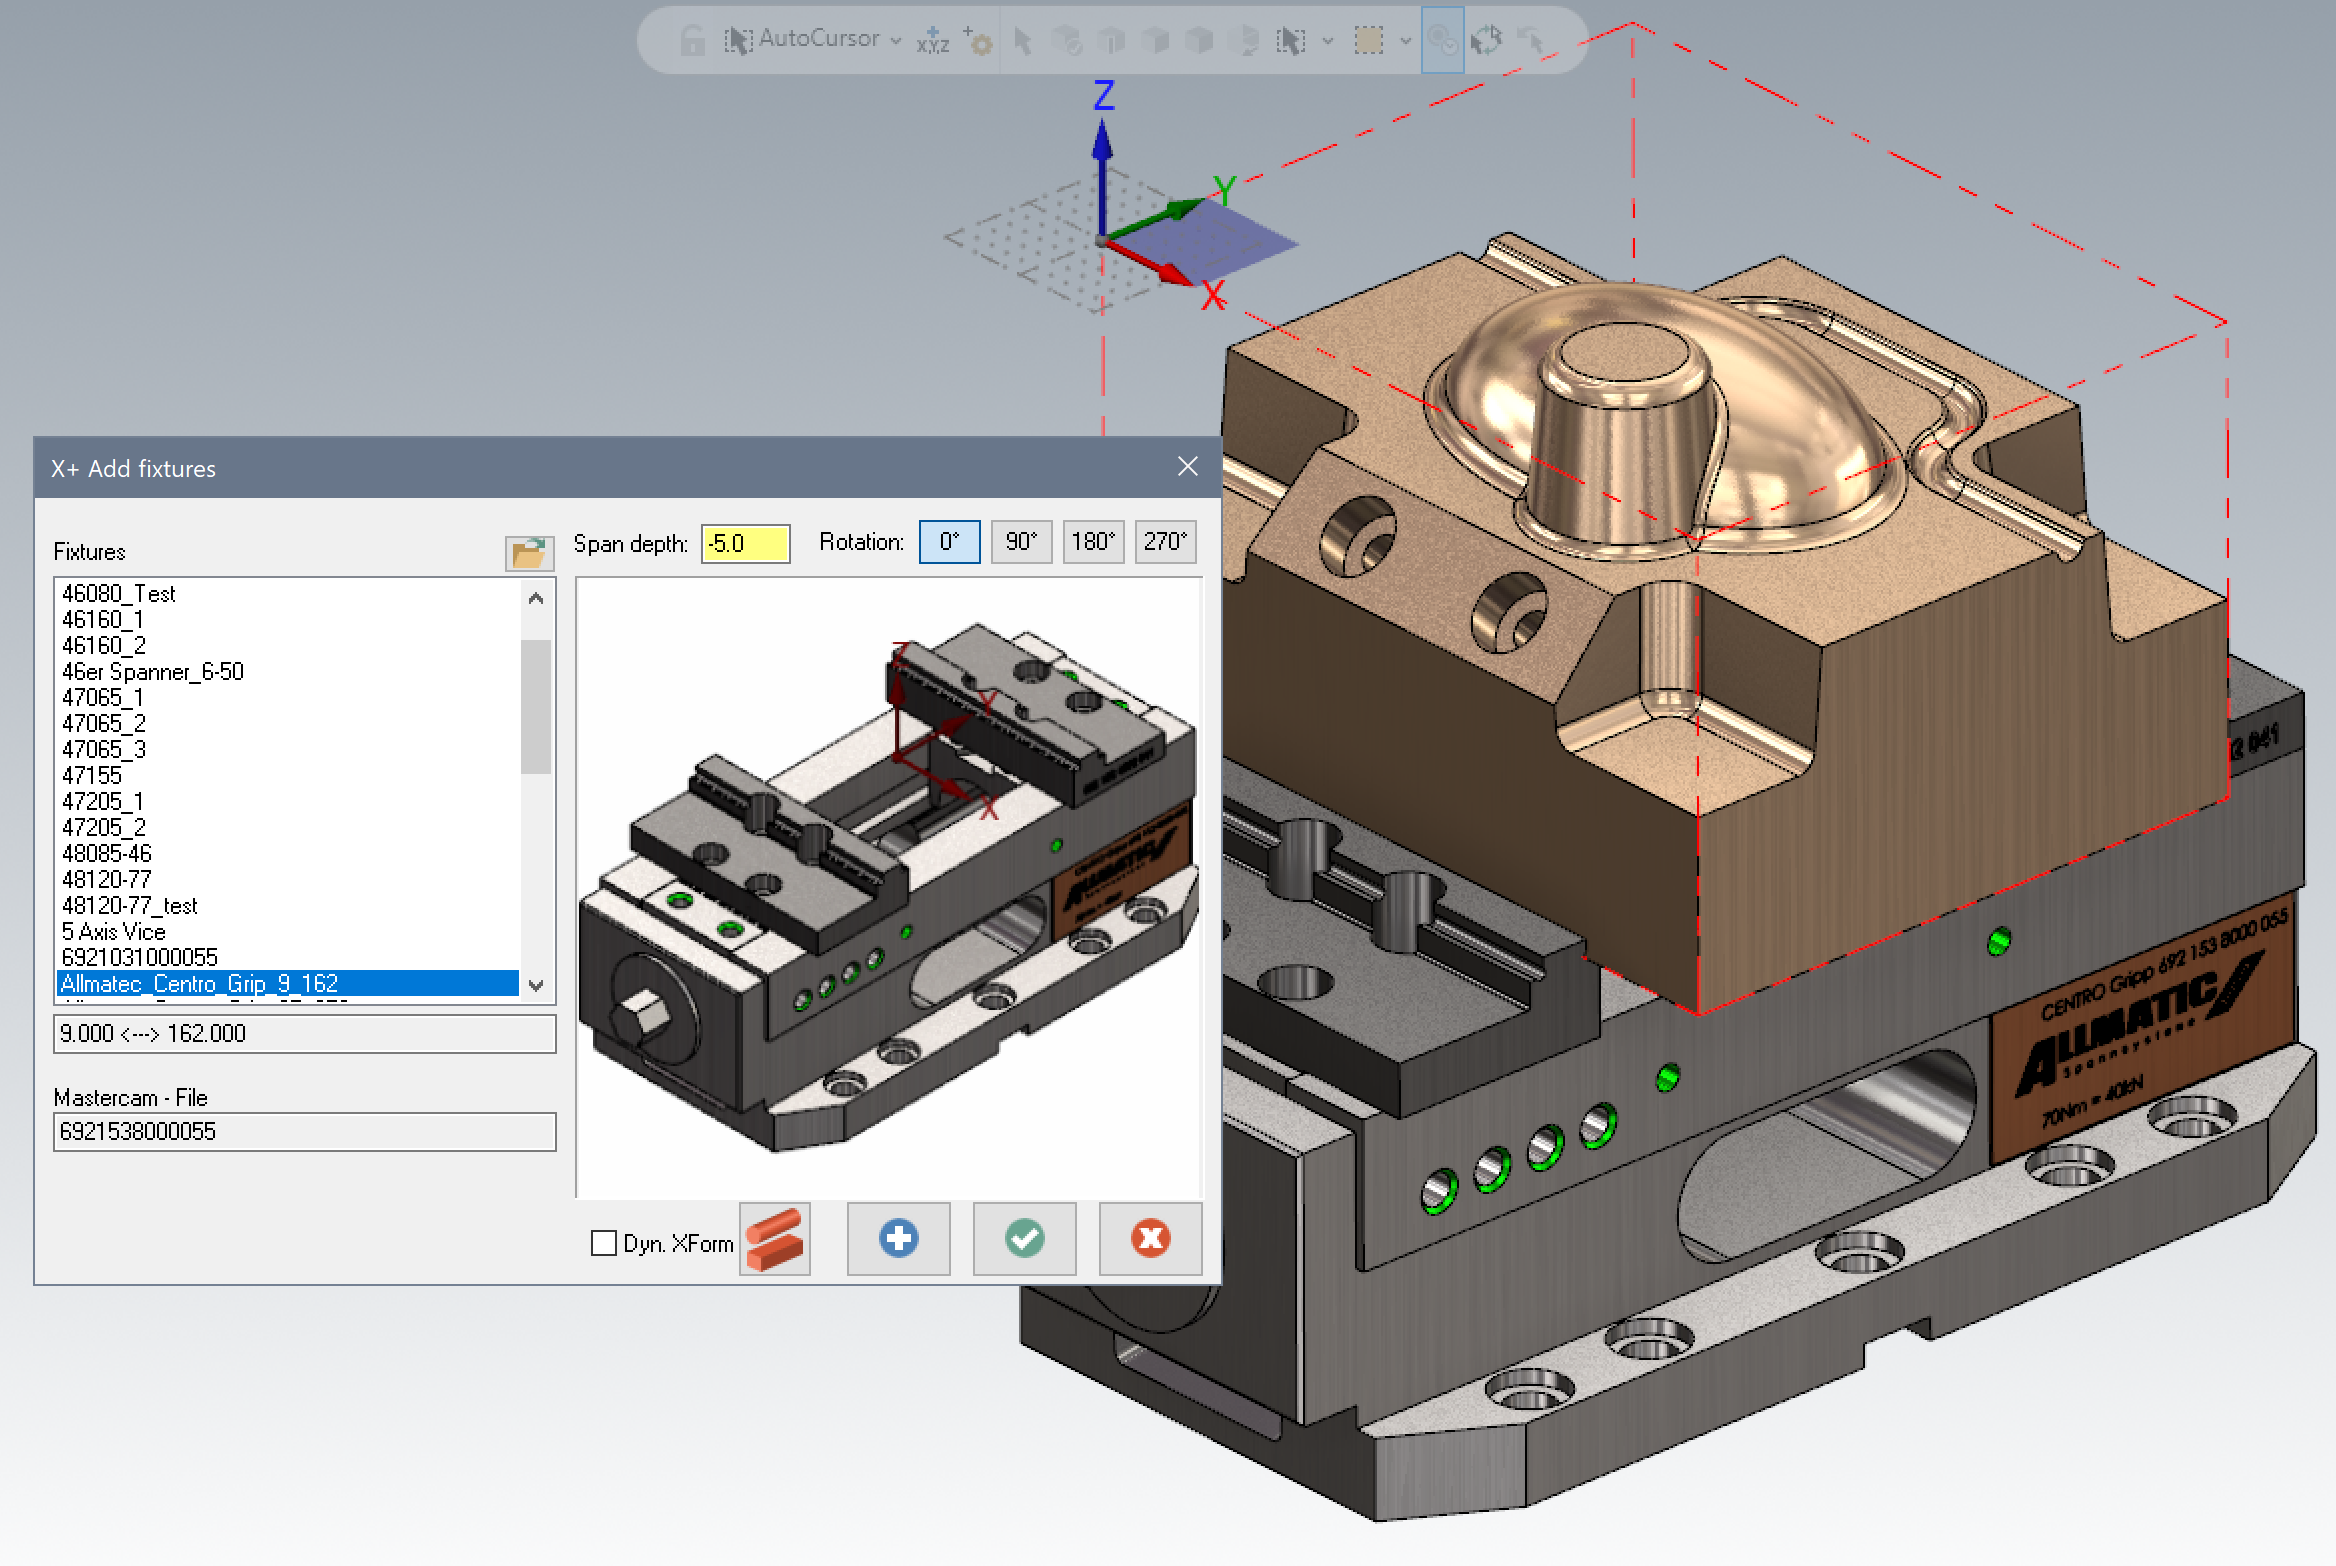
Task: Open the fixtures folder browse icon
Action: coord(529,552)
